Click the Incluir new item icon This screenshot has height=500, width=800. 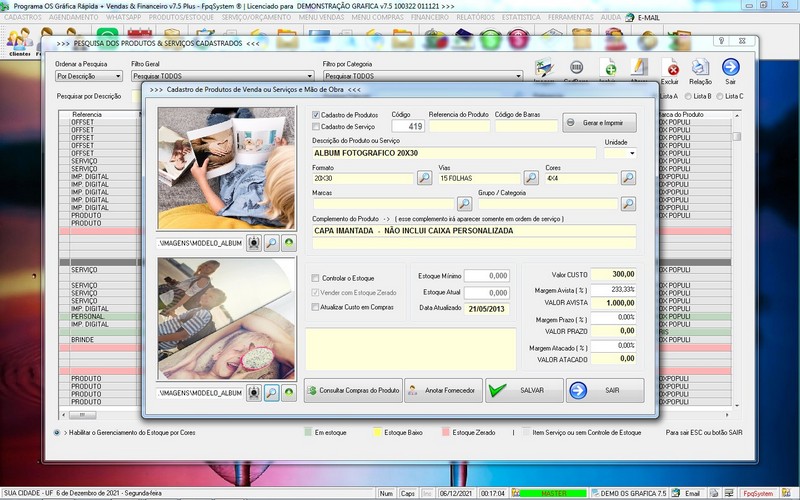(608, 70)
